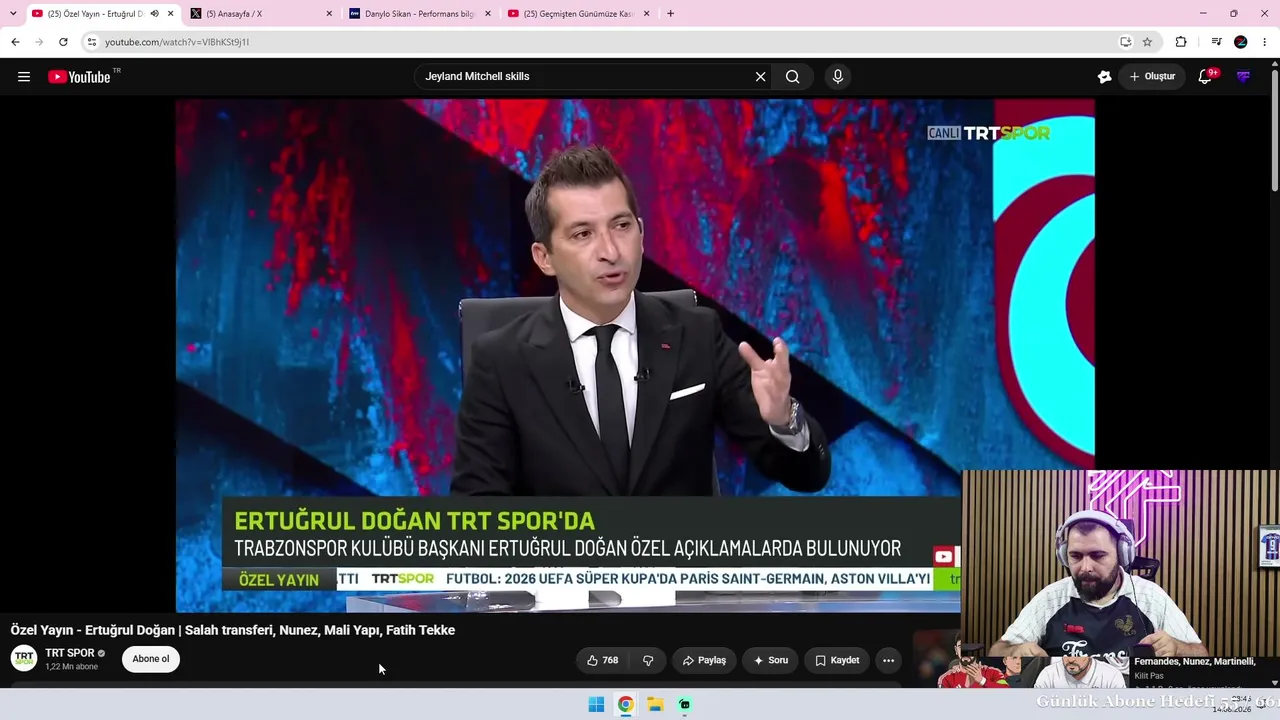Click the browser forward arrow

(x=39, y=42)
